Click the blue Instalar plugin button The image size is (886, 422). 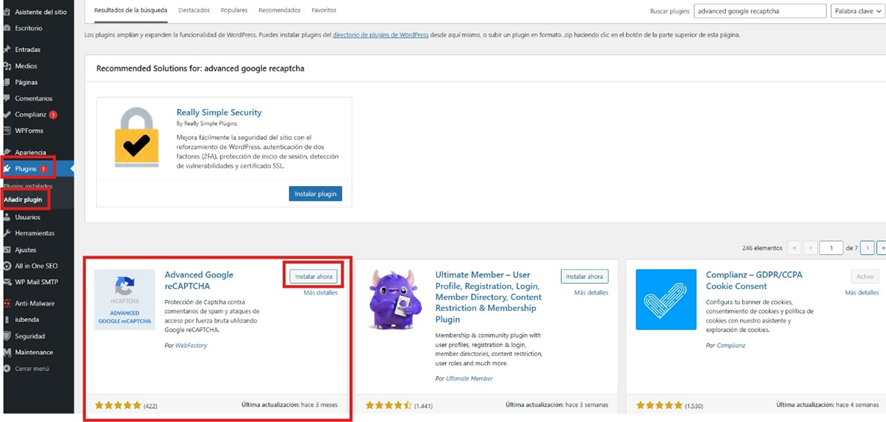[315, 194]
